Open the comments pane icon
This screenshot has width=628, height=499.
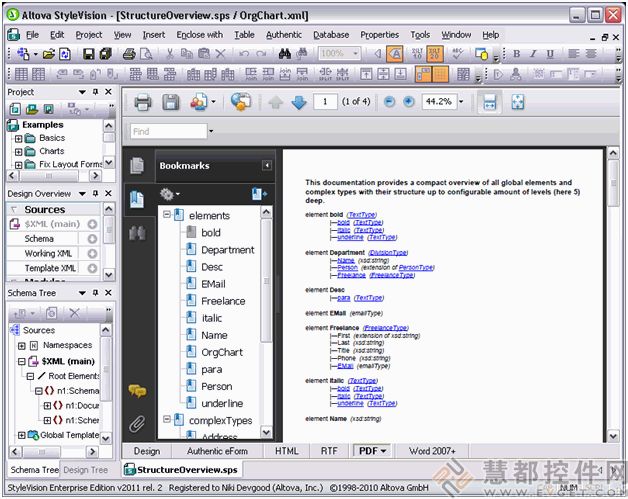click(x=137, y=390)
